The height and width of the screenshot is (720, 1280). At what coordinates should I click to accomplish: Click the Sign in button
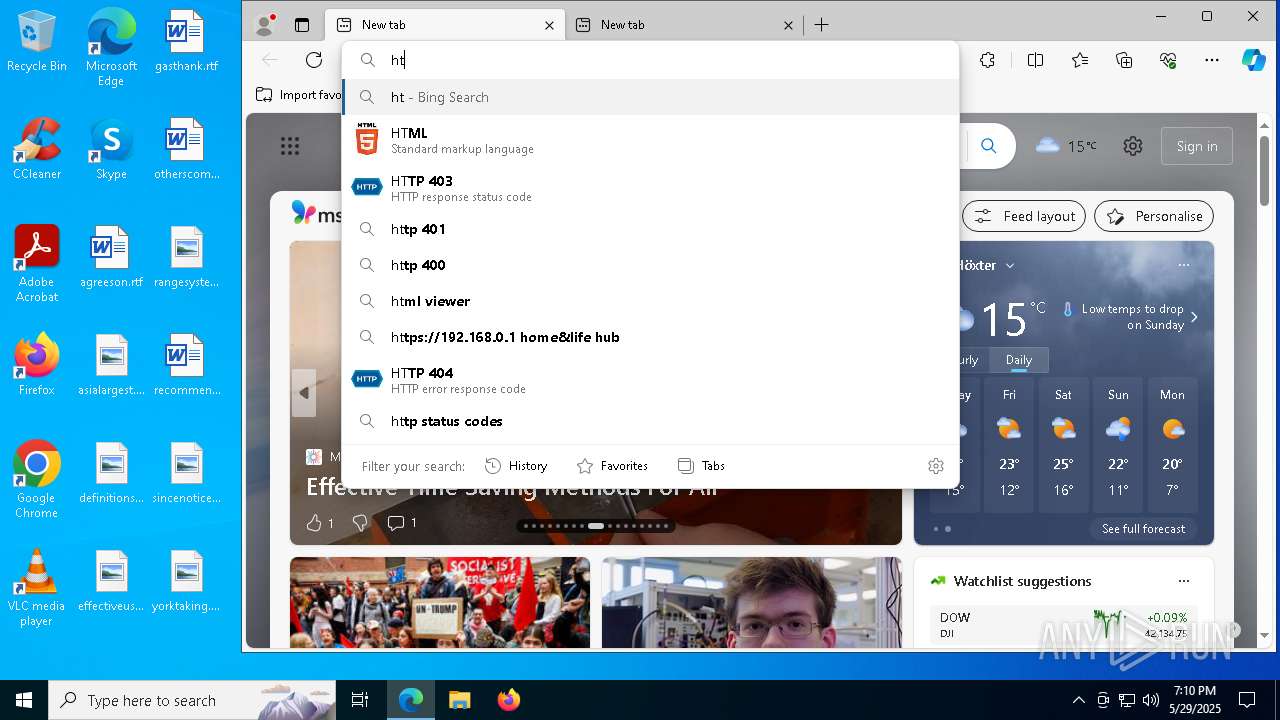point(1197,146)
